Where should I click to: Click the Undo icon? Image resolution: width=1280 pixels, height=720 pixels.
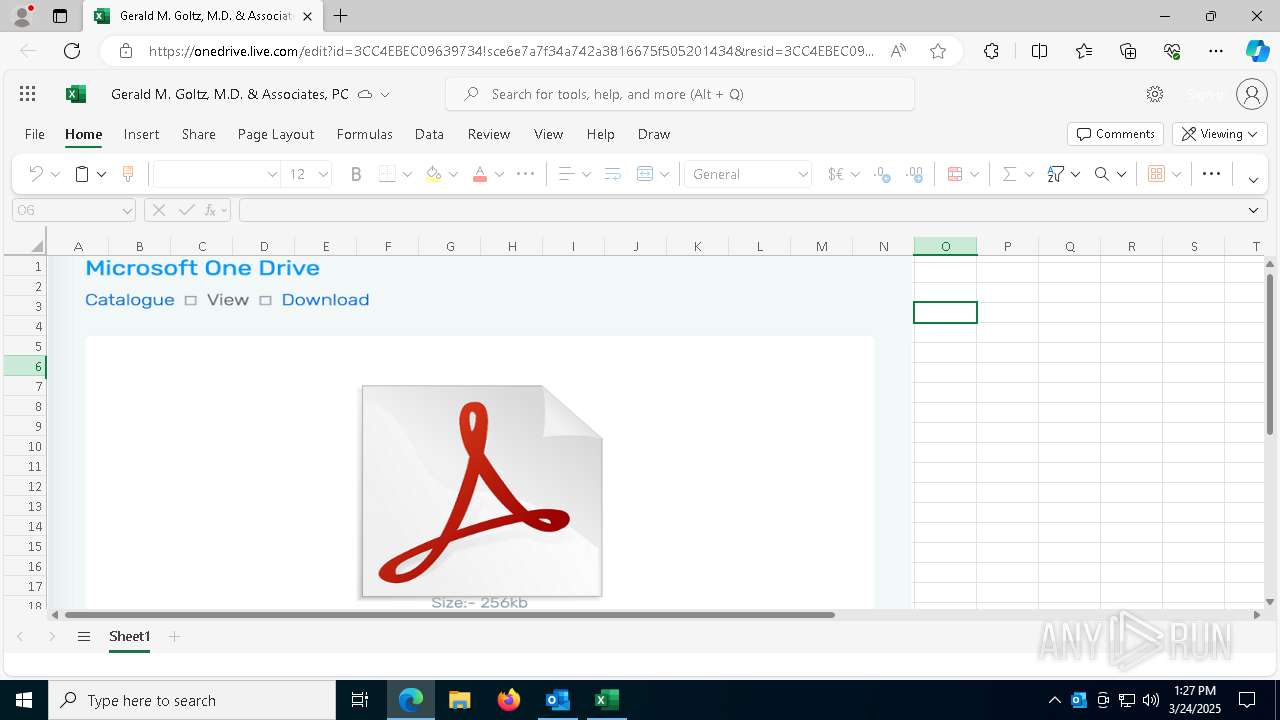[36, 174]
